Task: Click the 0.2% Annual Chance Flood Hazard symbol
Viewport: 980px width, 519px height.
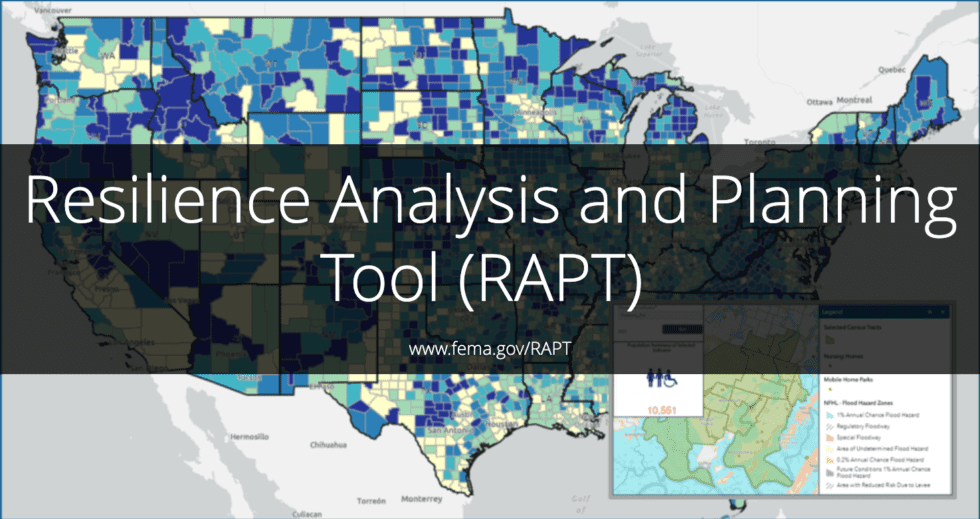Action: (x=829, y=460)
